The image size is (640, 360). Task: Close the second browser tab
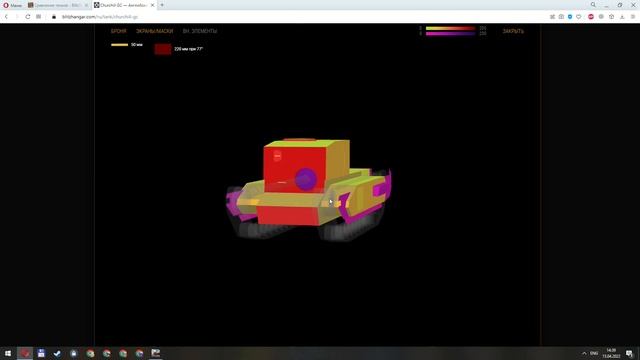pos(86,5)
